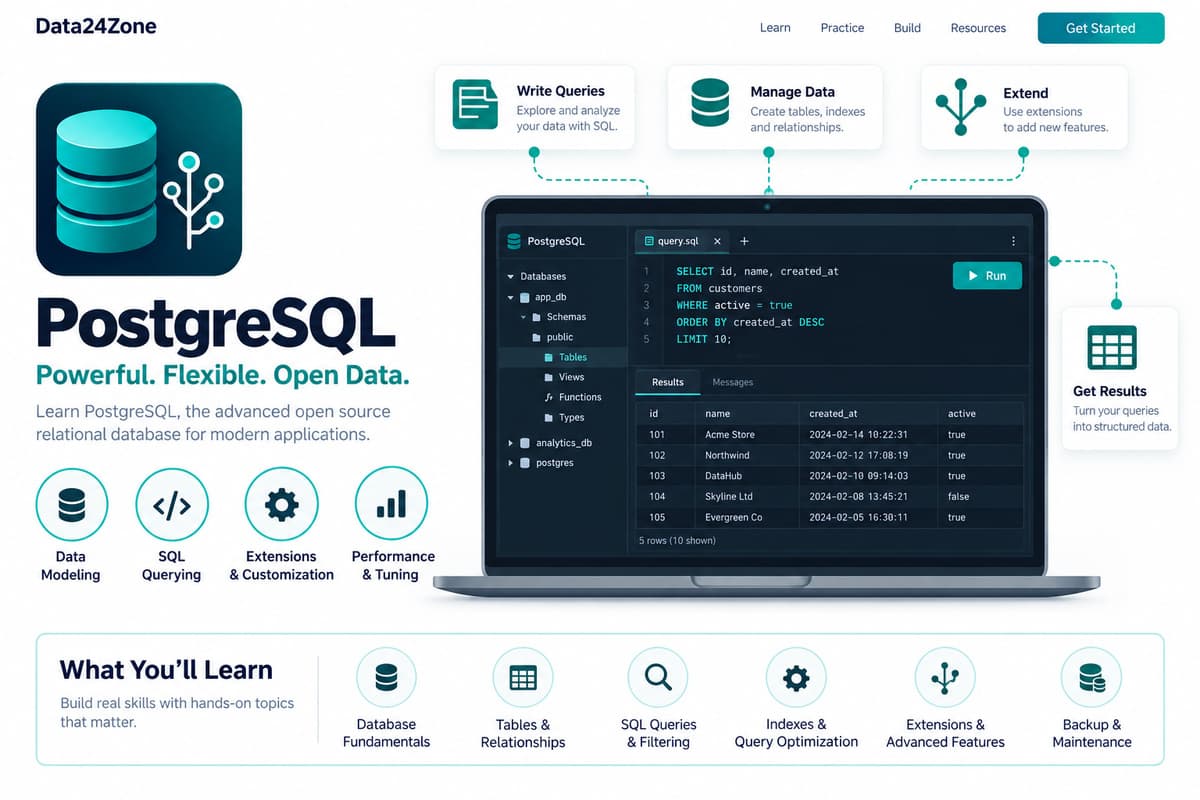Viewport: 1200px width, 800px height.
Task: Click the WHERE active = true line
Action: (x=734, y=305)
